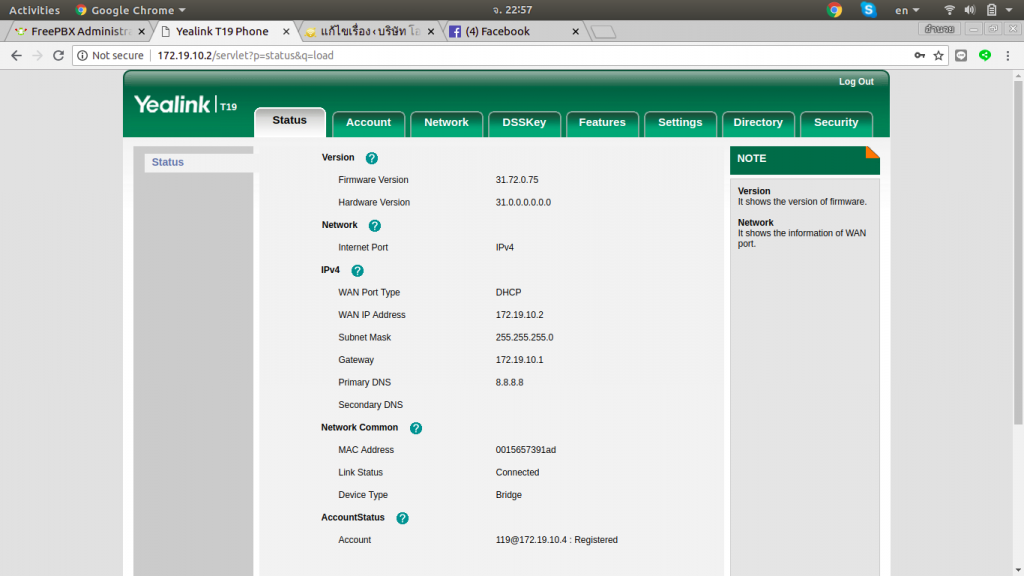Open the battery indicator

tap(991, 10)
